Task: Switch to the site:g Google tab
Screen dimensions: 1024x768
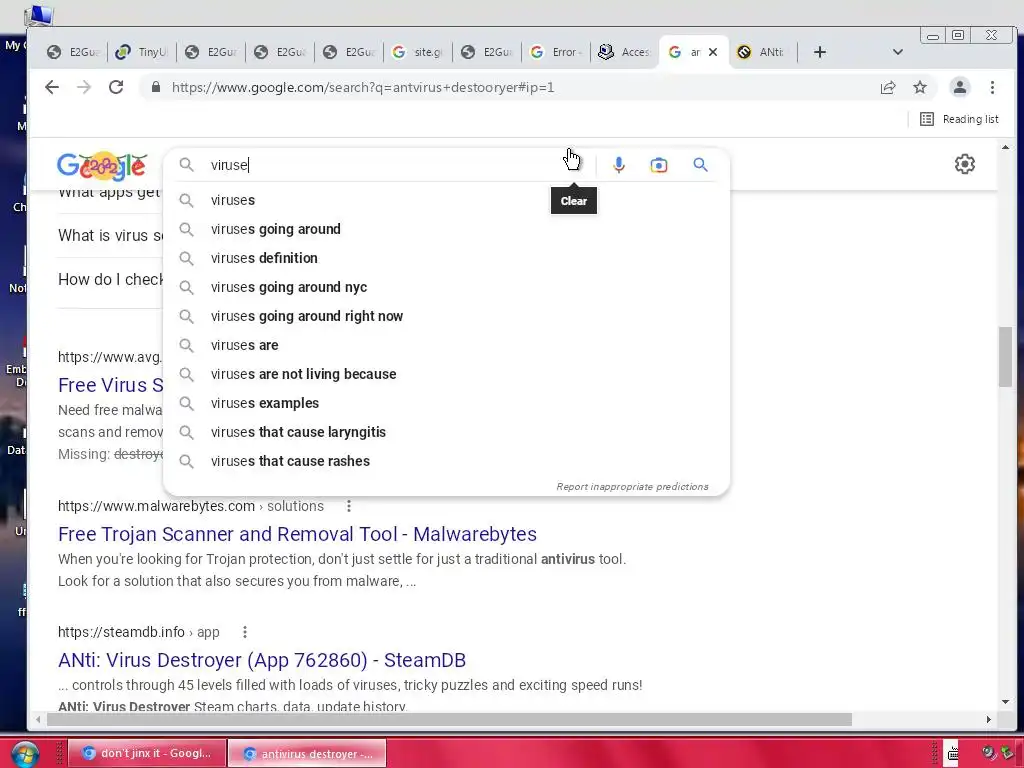Action: 418,52
